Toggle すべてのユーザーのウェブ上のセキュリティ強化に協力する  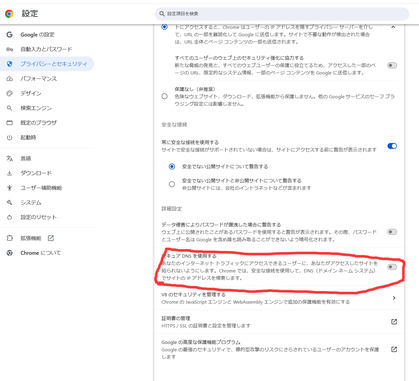click(392, 65)
